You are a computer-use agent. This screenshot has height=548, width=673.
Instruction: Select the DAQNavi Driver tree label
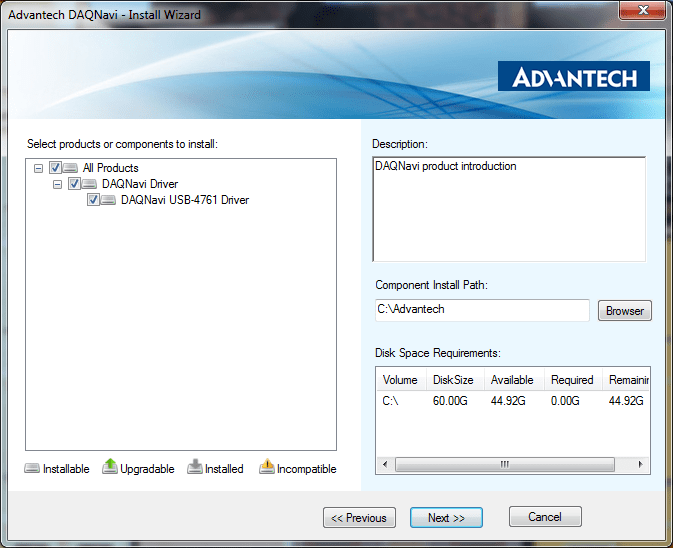[x=140, y=184]
